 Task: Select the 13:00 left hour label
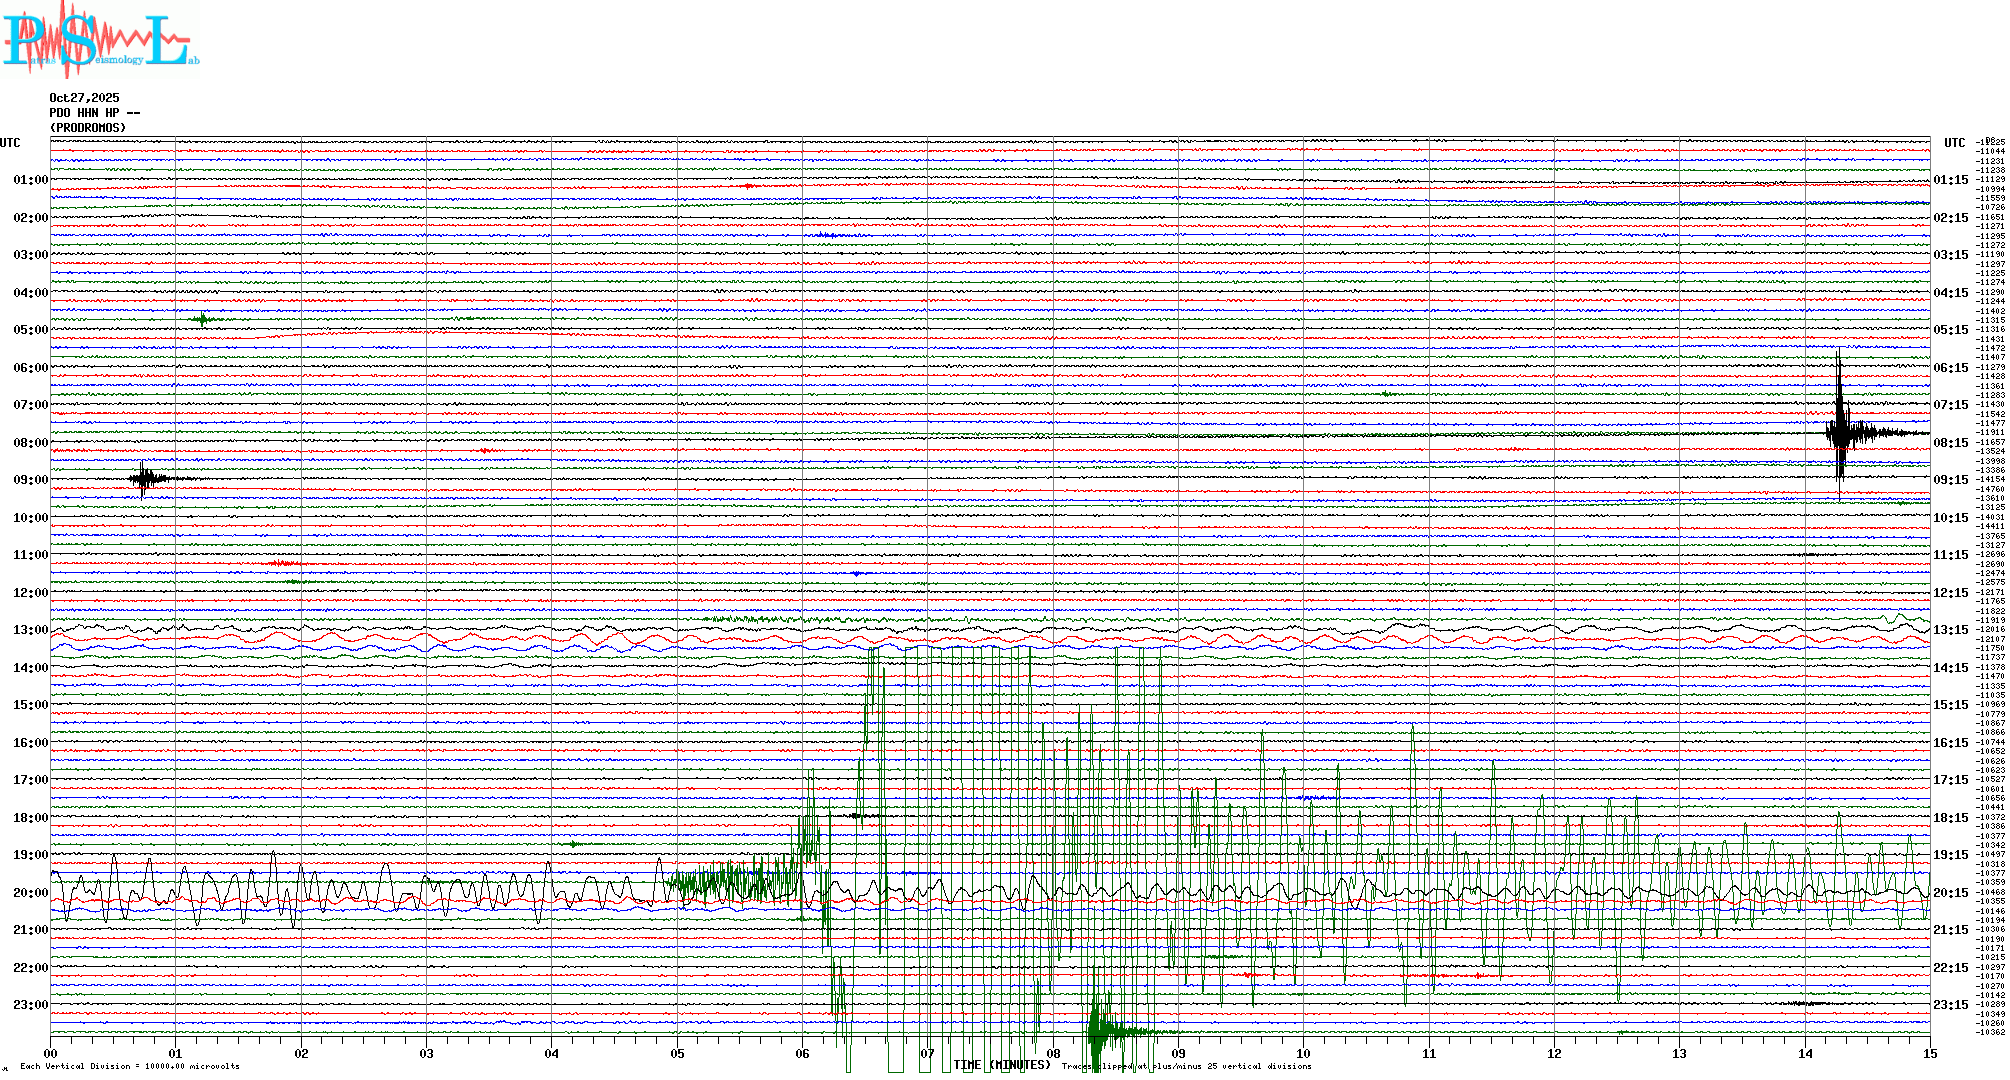(30, 630)
